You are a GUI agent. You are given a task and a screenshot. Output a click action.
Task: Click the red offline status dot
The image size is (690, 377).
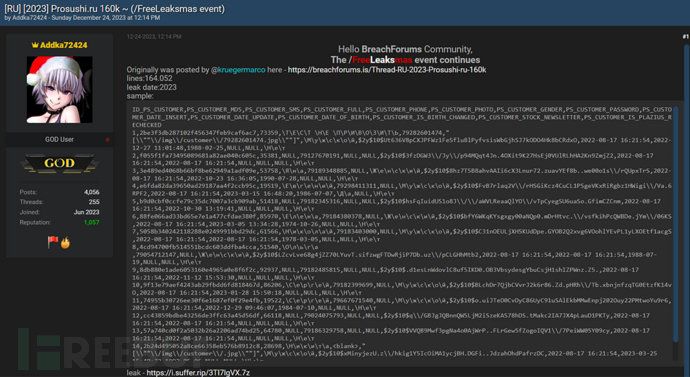(x=107, y=139)
